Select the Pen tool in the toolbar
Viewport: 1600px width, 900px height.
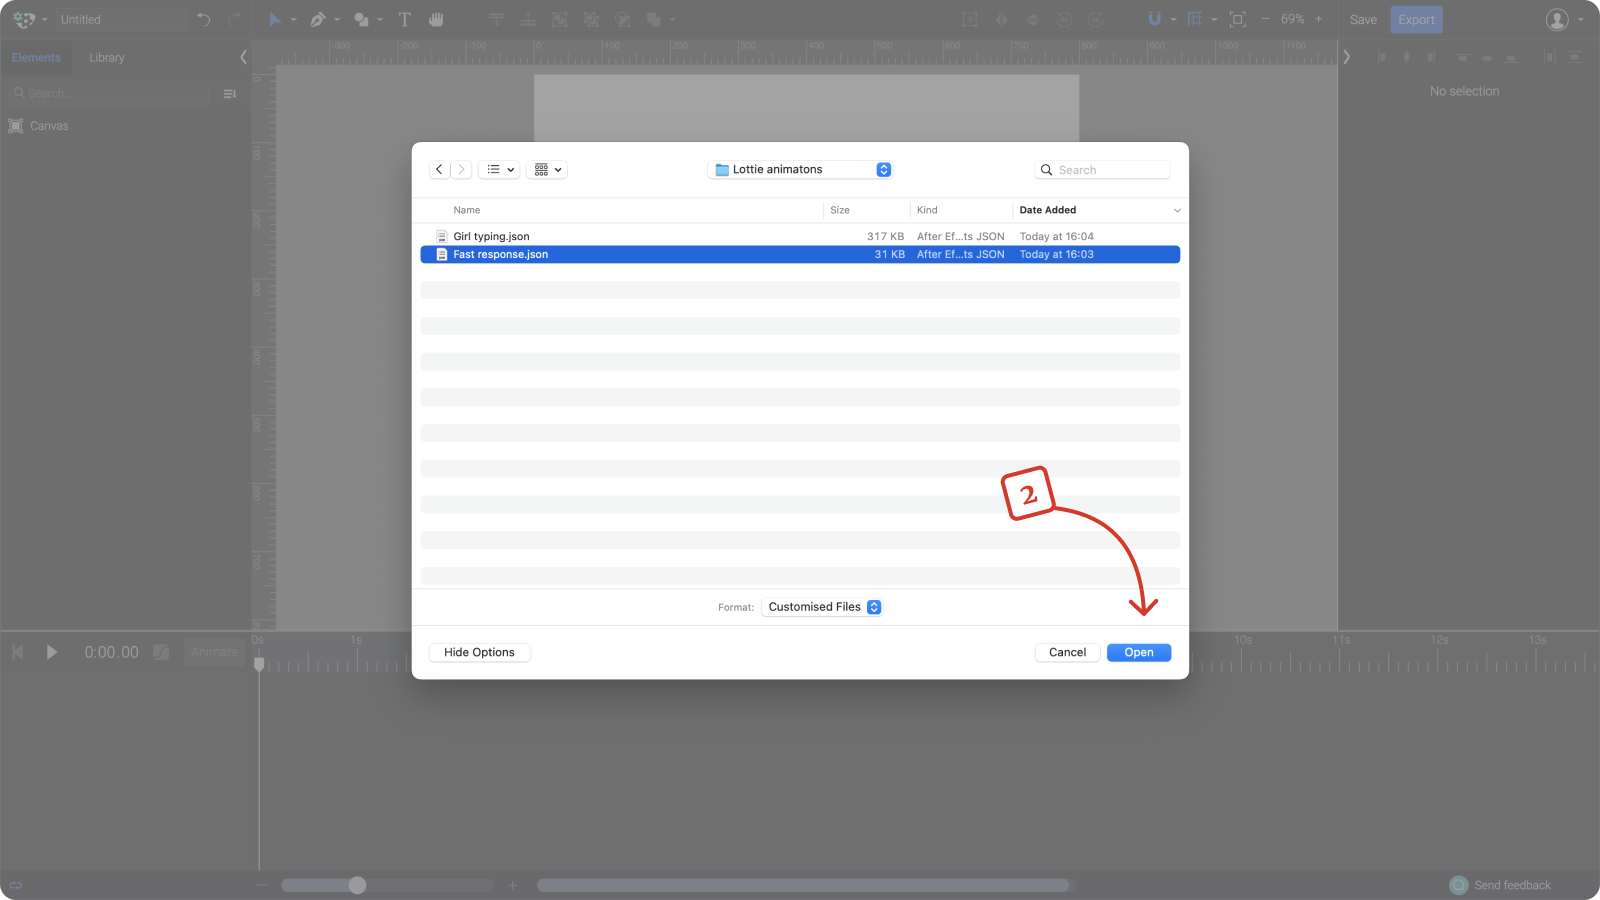coord(318,19)
